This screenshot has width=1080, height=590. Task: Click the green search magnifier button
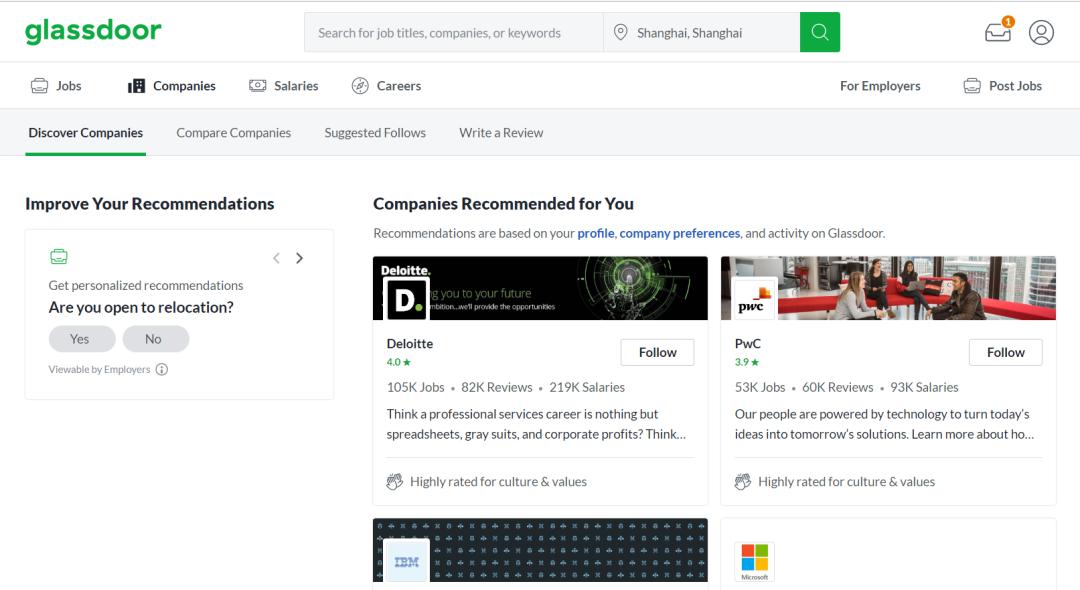pyautogui.click(x=820, y=32)
